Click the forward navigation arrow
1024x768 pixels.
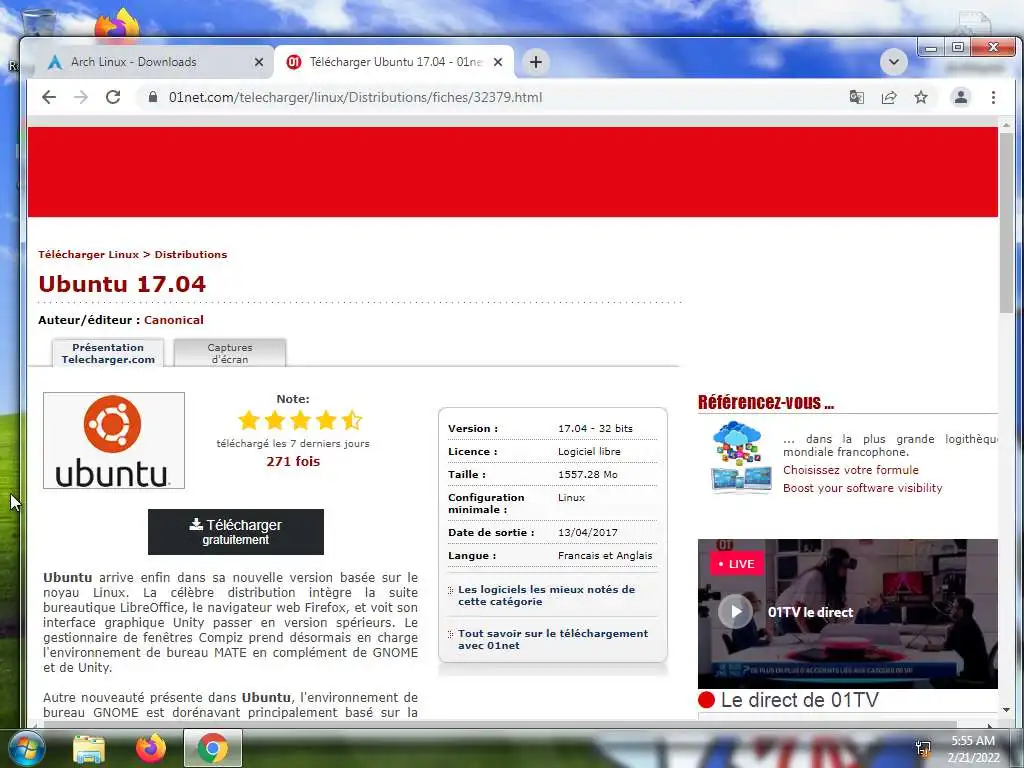(80, 97)
